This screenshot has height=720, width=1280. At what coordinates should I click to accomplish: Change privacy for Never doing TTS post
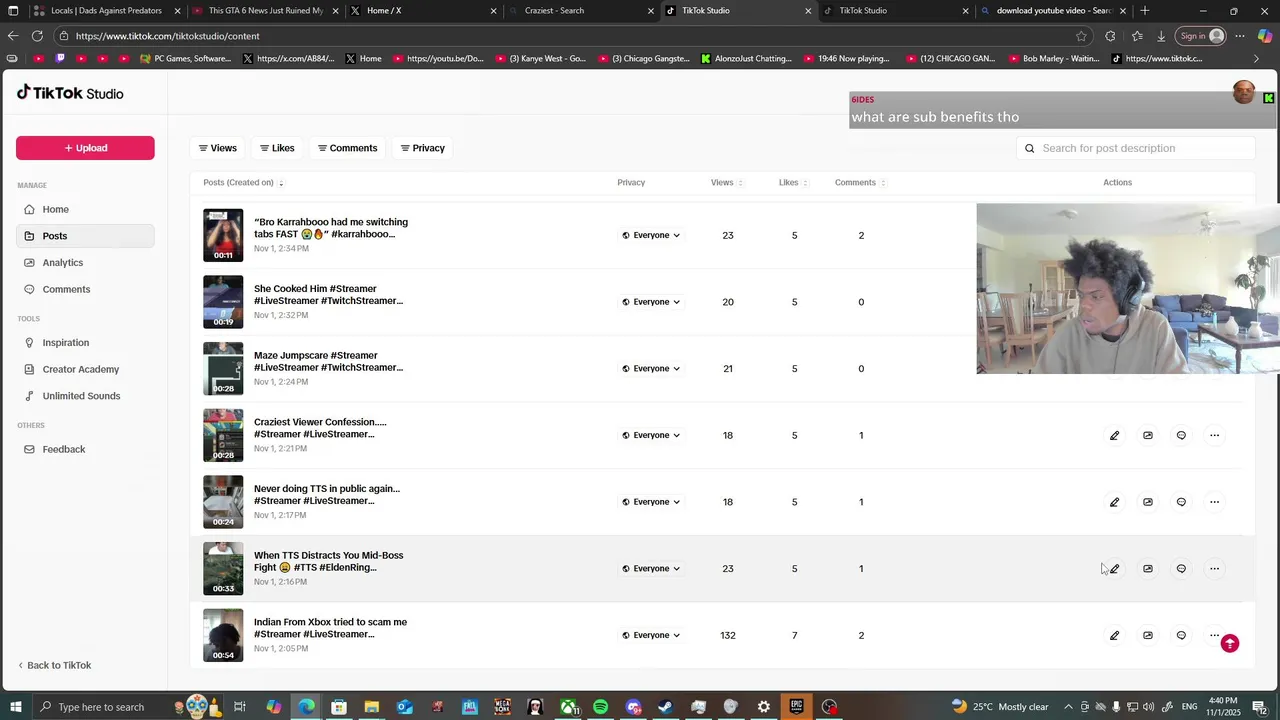tap(651, 502)
